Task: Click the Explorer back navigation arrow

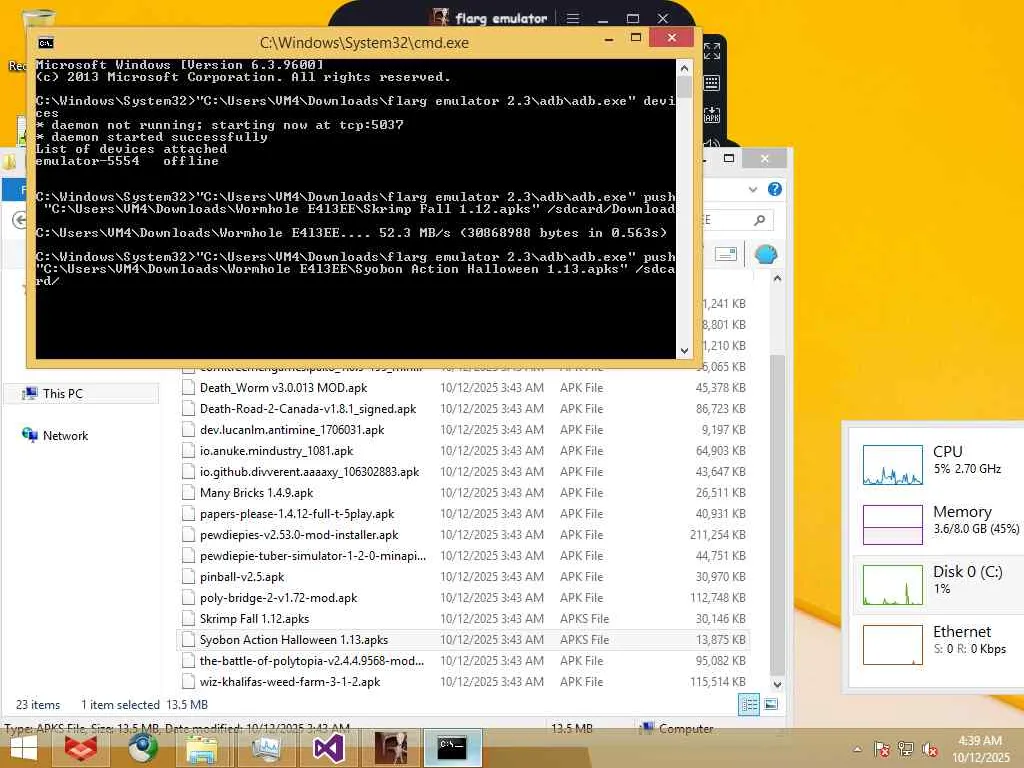Action: [20, 220]
